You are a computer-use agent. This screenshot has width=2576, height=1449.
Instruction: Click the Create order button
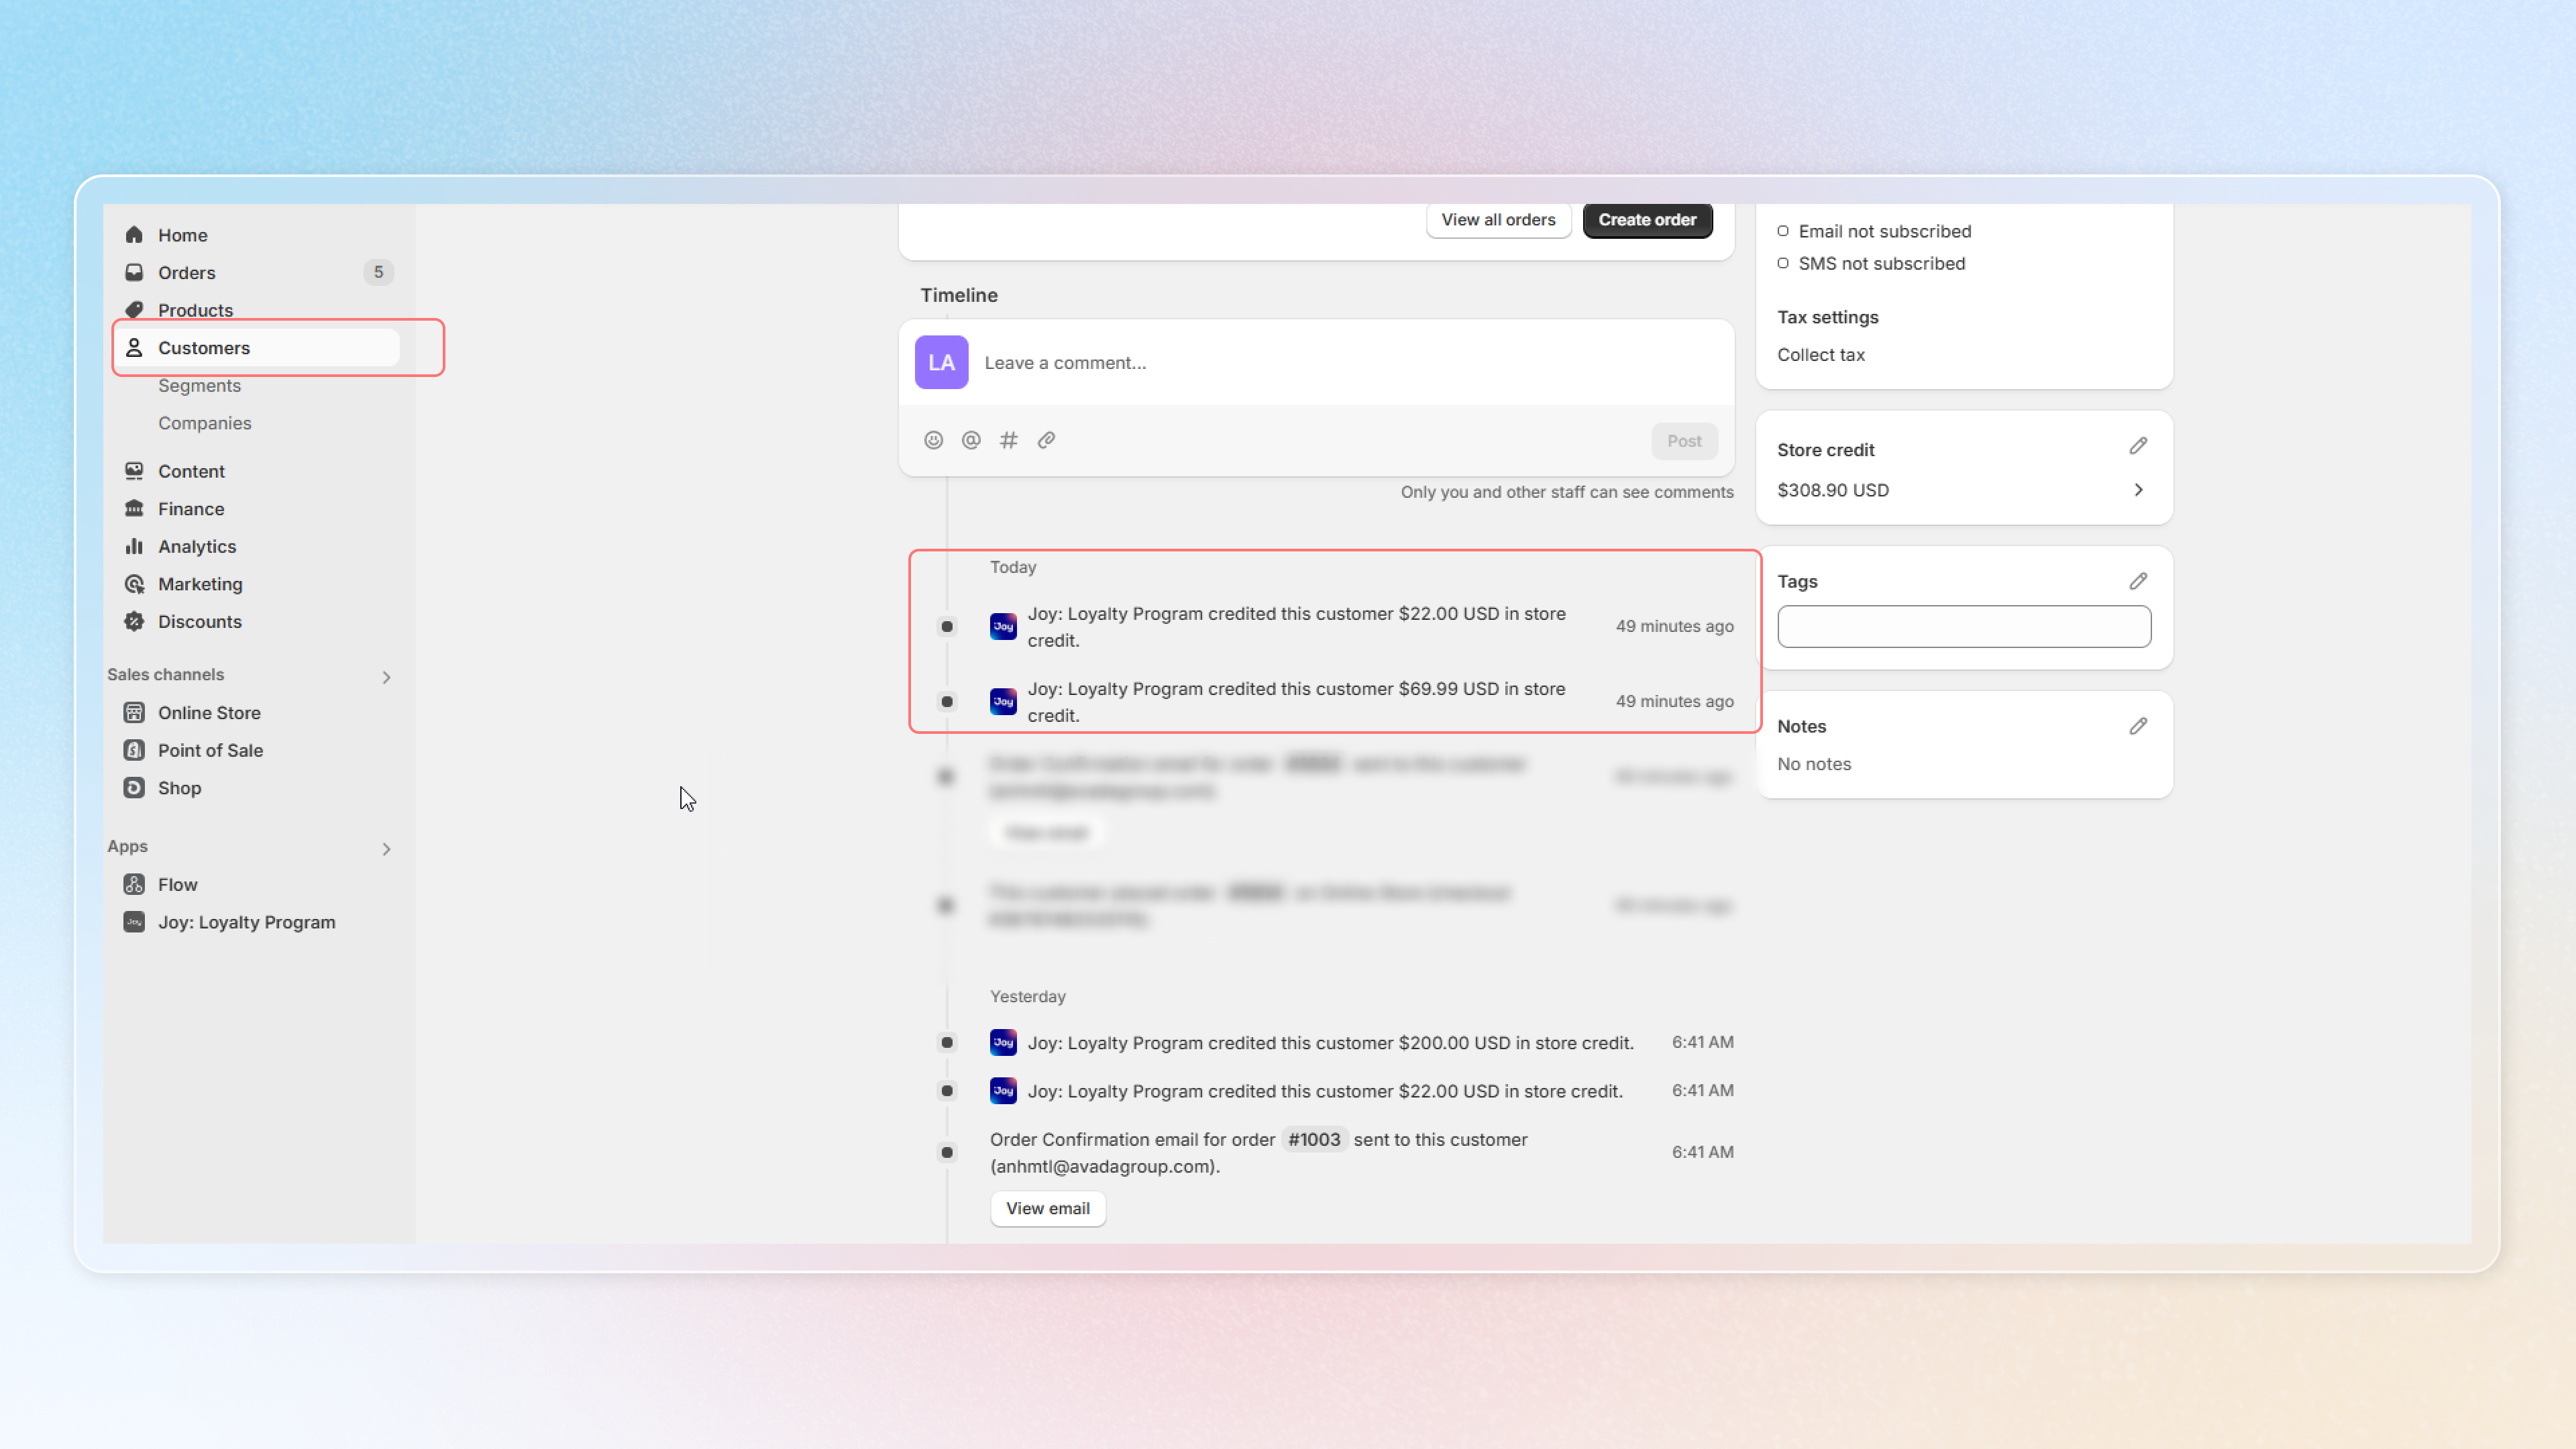tap(1646, 220)
